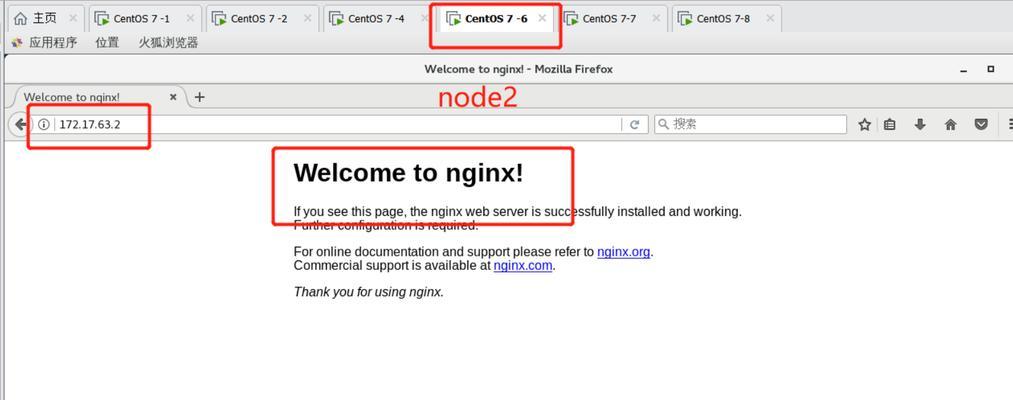Go back with the Firefox back arrow
The height and width of the screenshot is (400, 1013).
click(x=20, y=125)
